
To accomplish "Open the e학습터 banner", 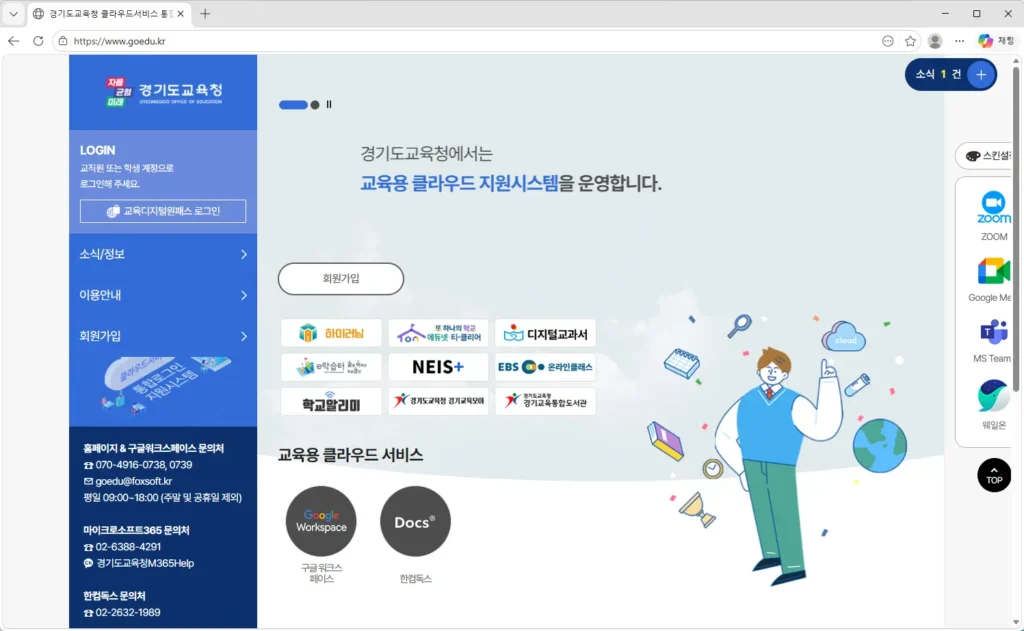I will [x=331, y=367].
